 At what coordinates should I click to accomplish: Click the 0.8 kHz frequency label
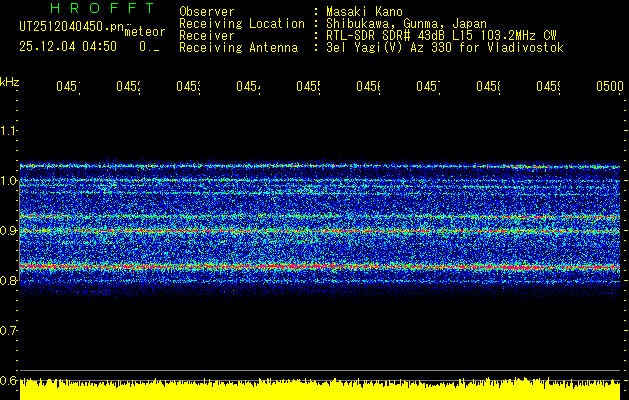8,280
